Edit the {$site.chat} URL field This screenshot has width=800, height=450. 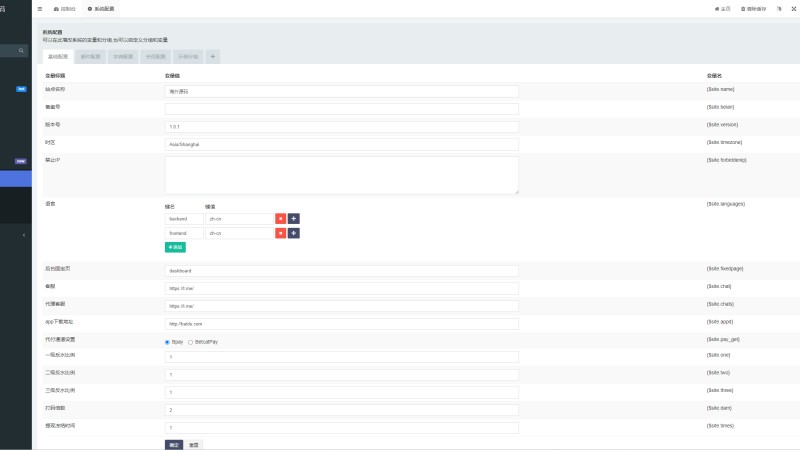[x=342, y=288]
